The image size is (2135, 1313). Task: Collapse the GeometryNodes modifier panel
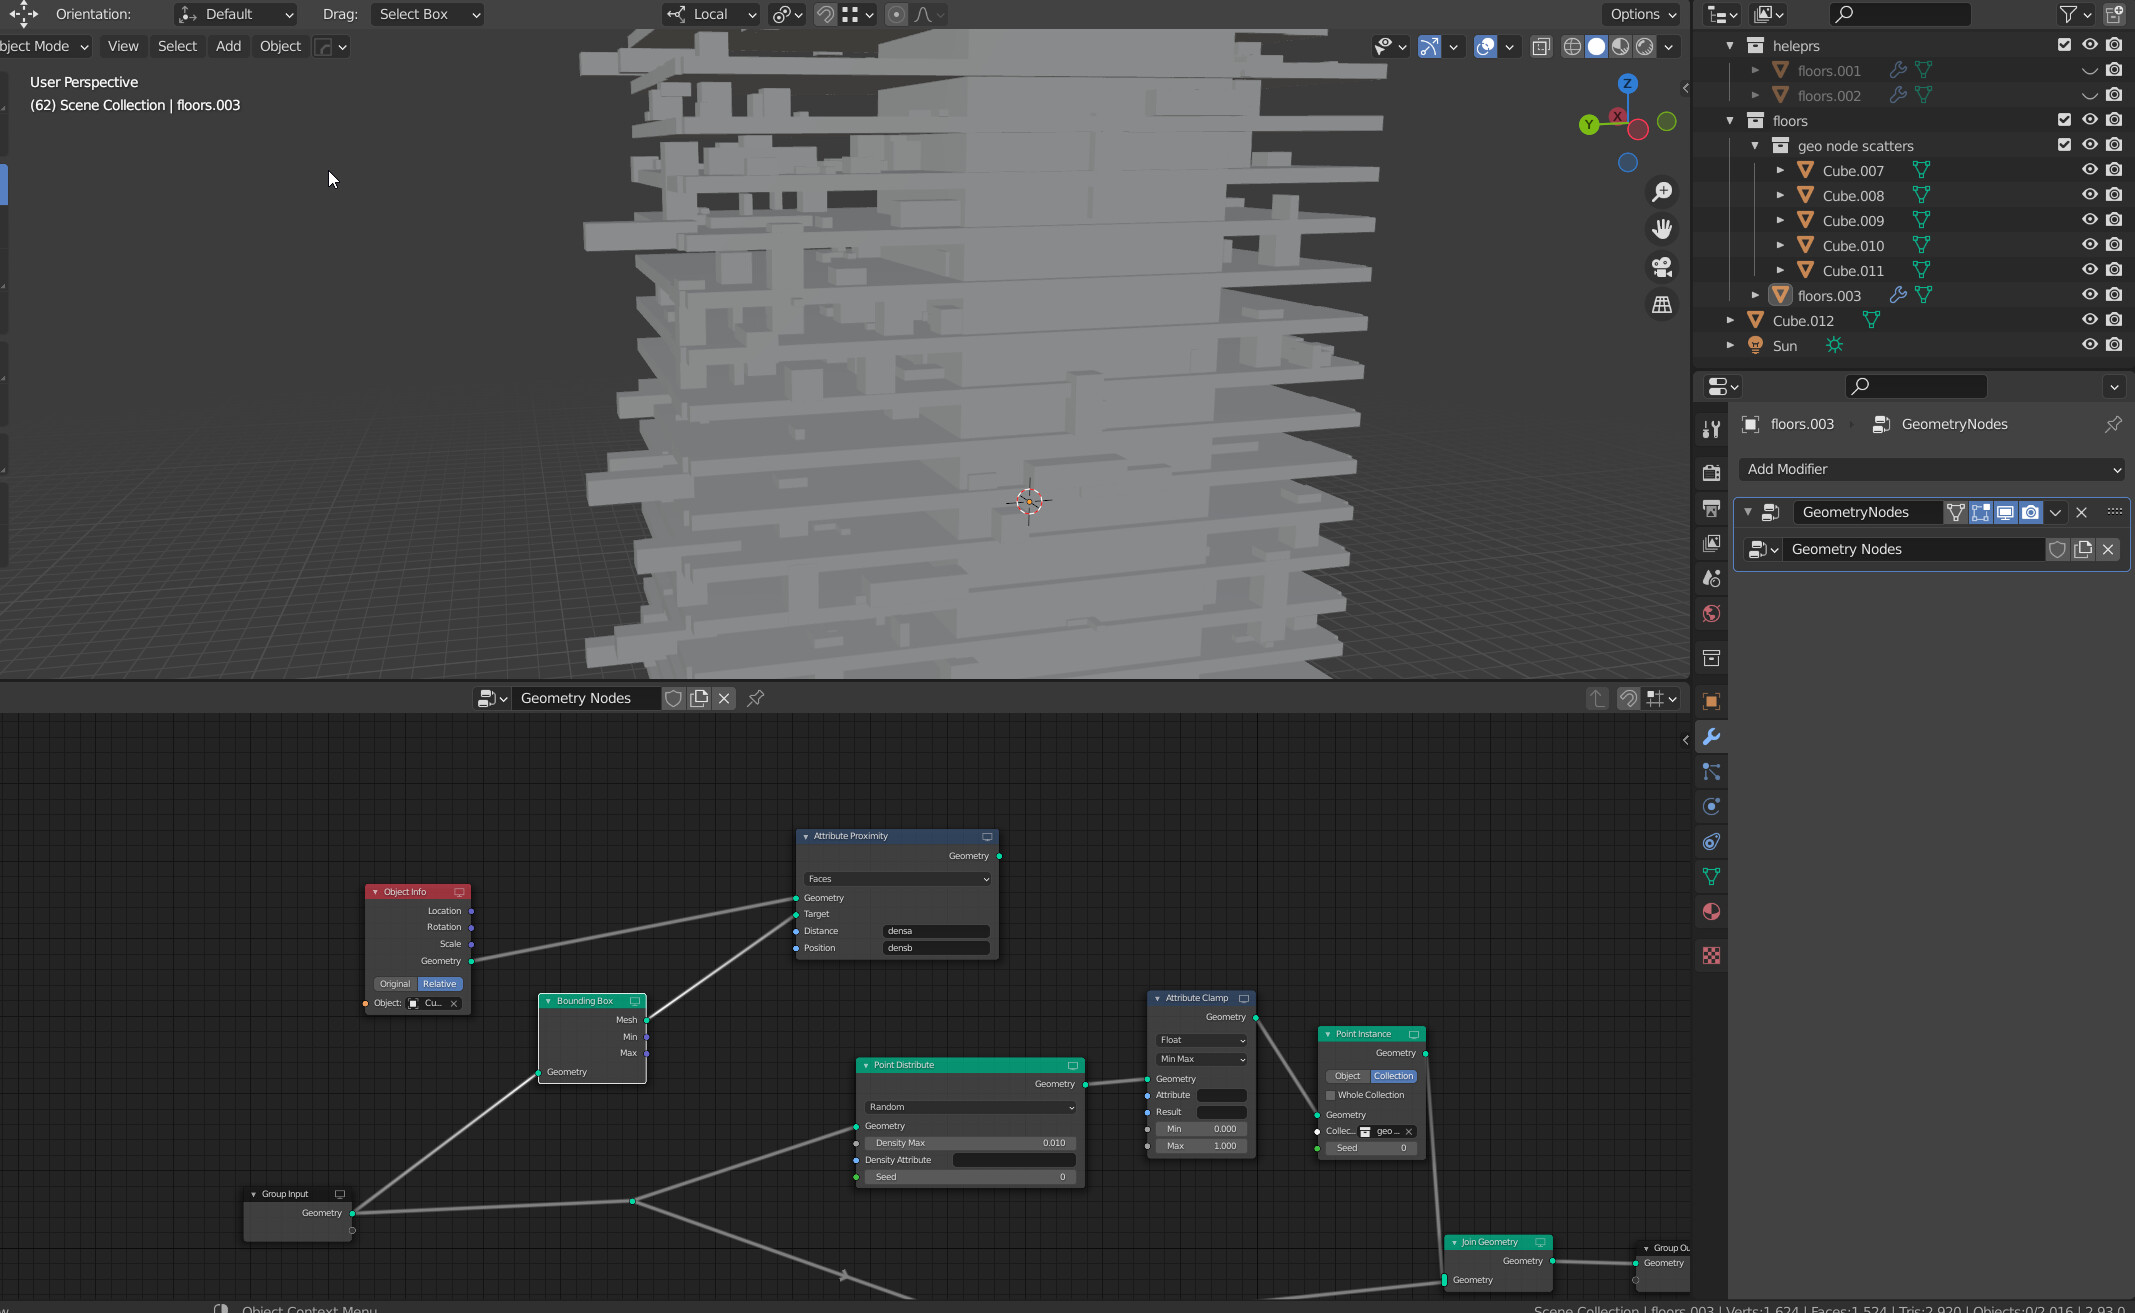(x=1748, y=512)
